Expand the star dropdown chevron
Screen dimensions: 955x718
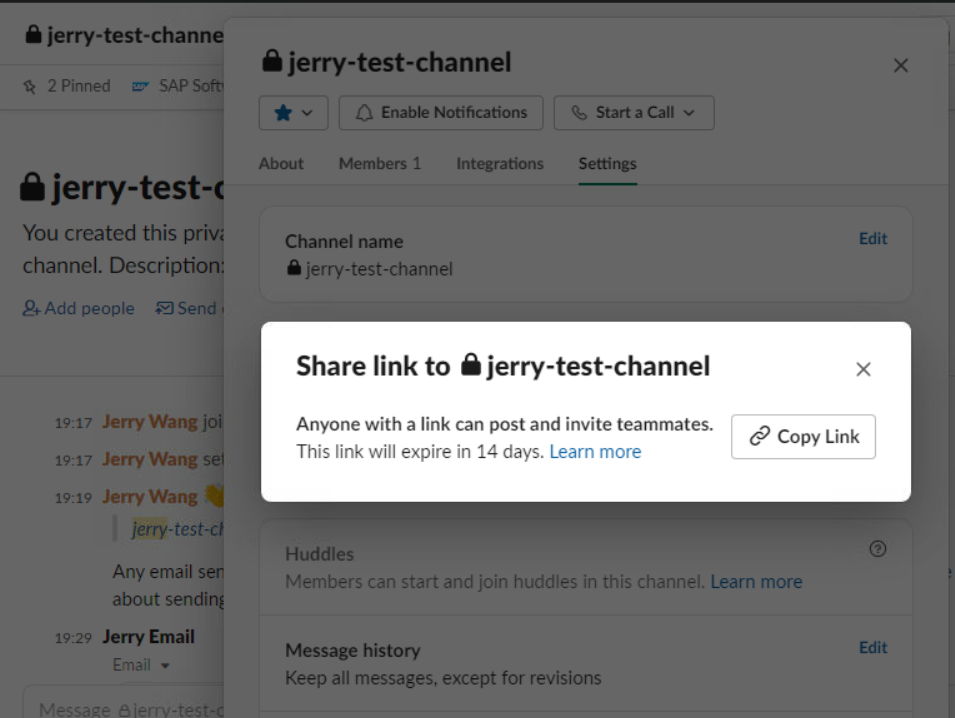click(x=307, y=113)
